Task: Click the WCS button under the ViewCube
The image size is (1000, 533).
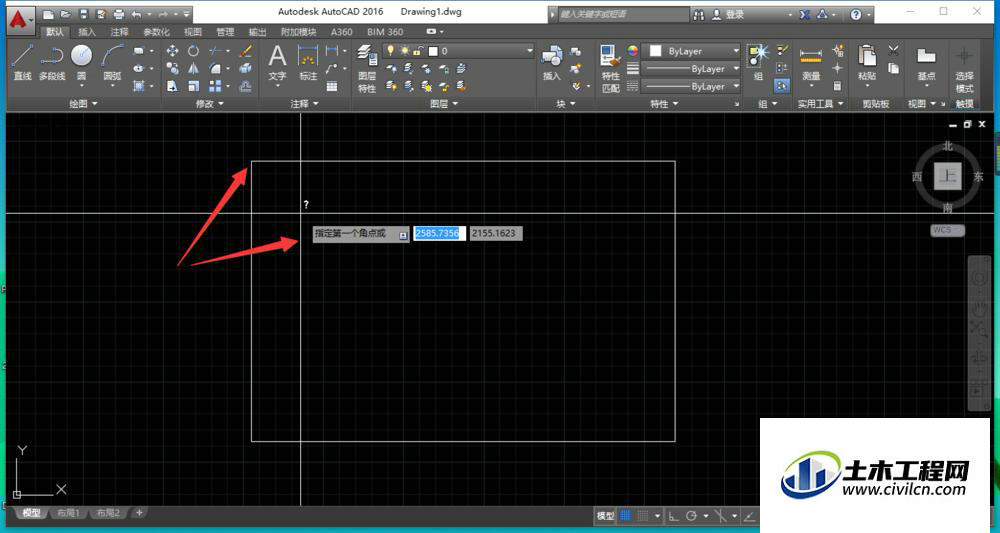Action: coord(947,230)
